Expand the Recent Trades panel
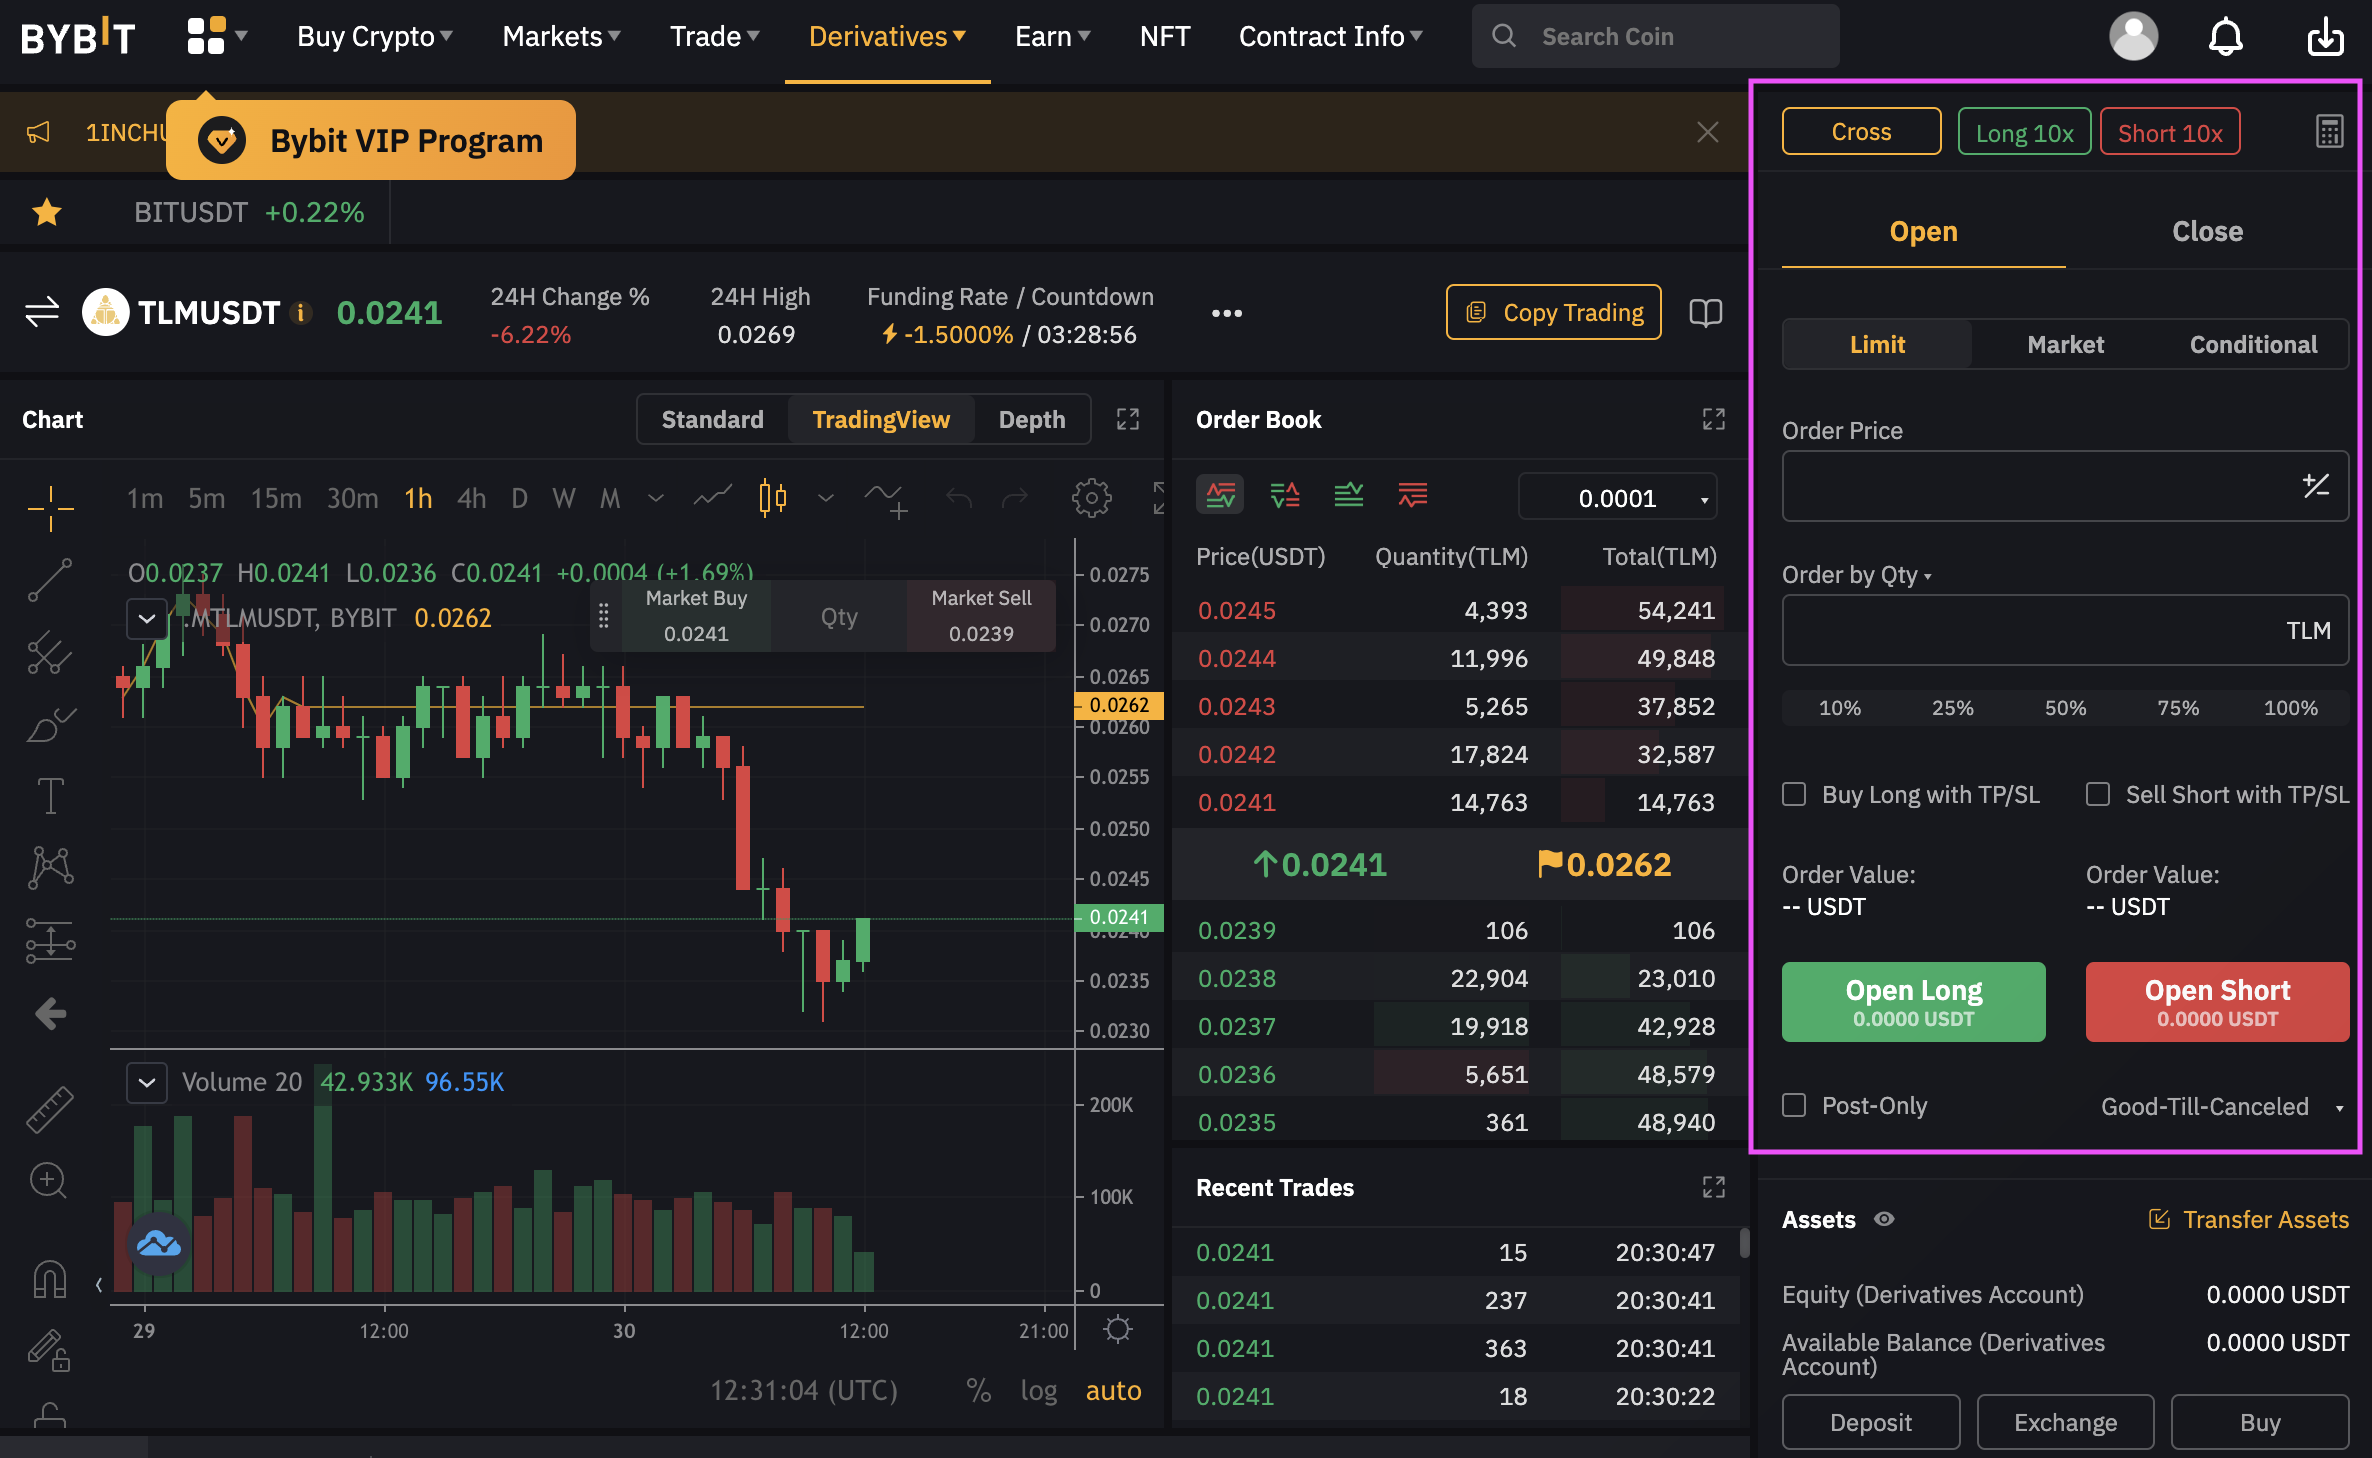 click(x=1714, y=1187)
